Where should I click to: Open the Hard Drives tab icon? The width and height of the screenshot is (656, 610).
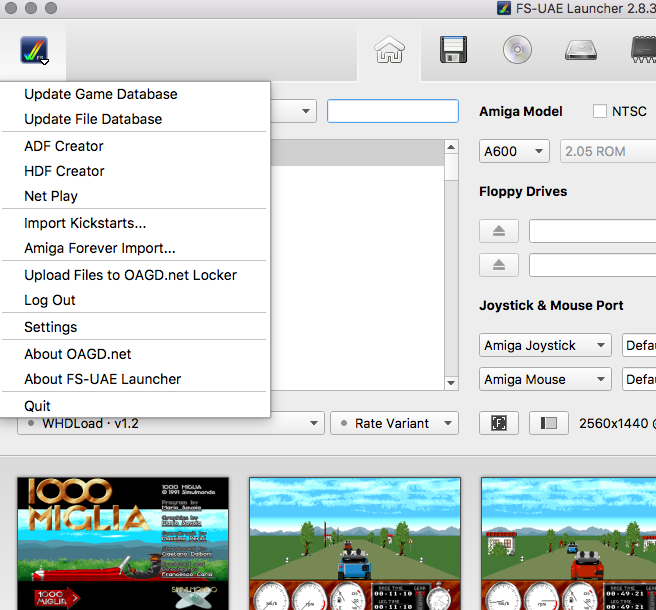pyautogui.click(x=581, y=50)
